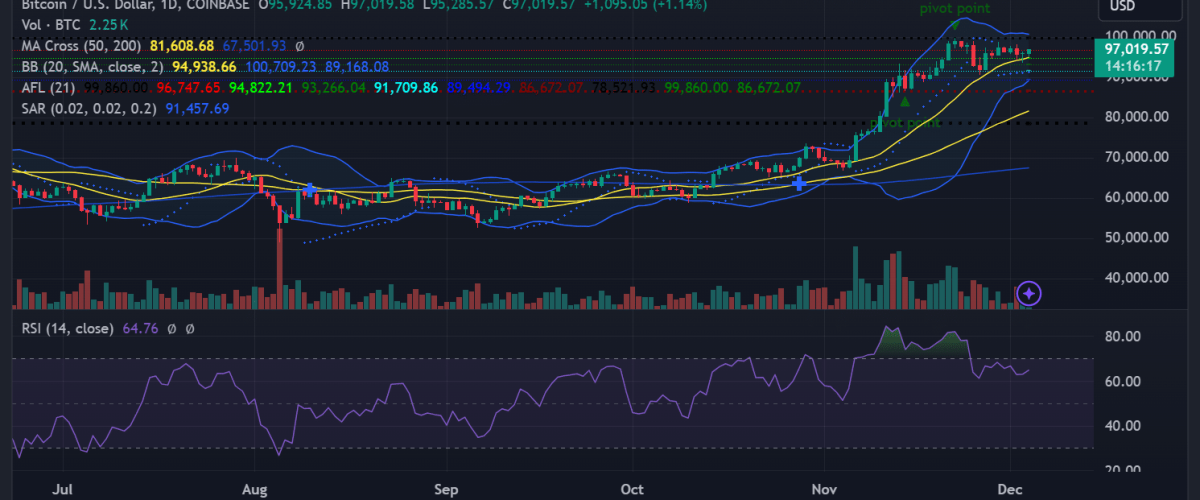Viewport: 1200px width, 500px height.
Task: Click the Nov label on the time axis
Action: [825, 491]
